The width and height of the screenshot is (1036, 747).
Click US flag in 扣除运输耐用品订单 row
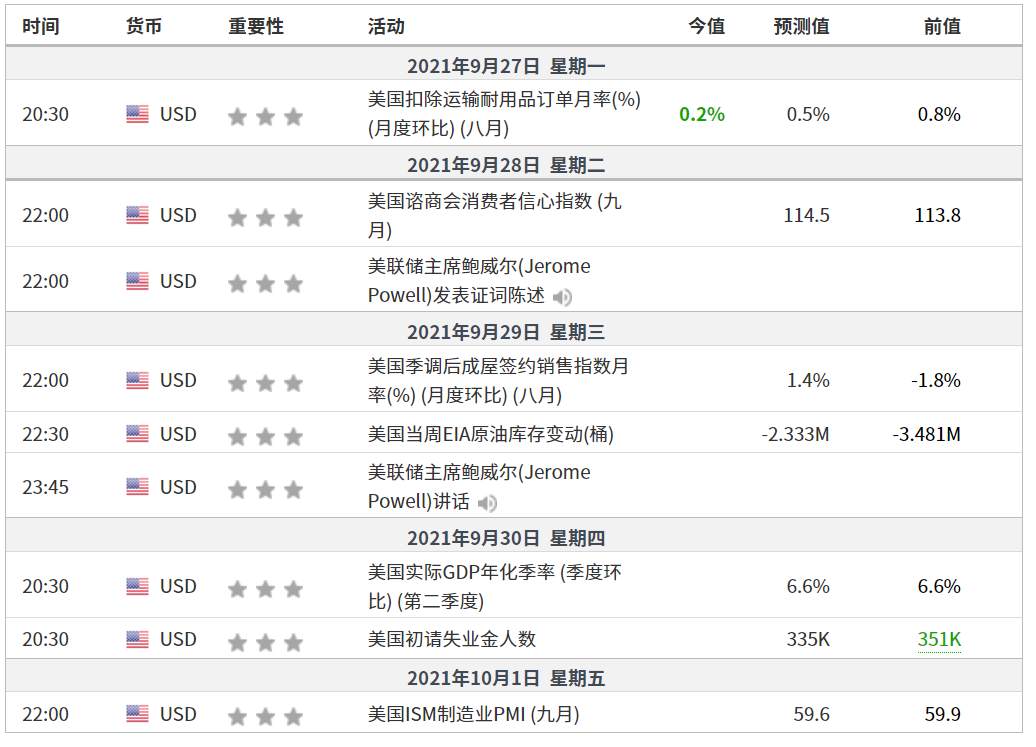tap(137, 114)
